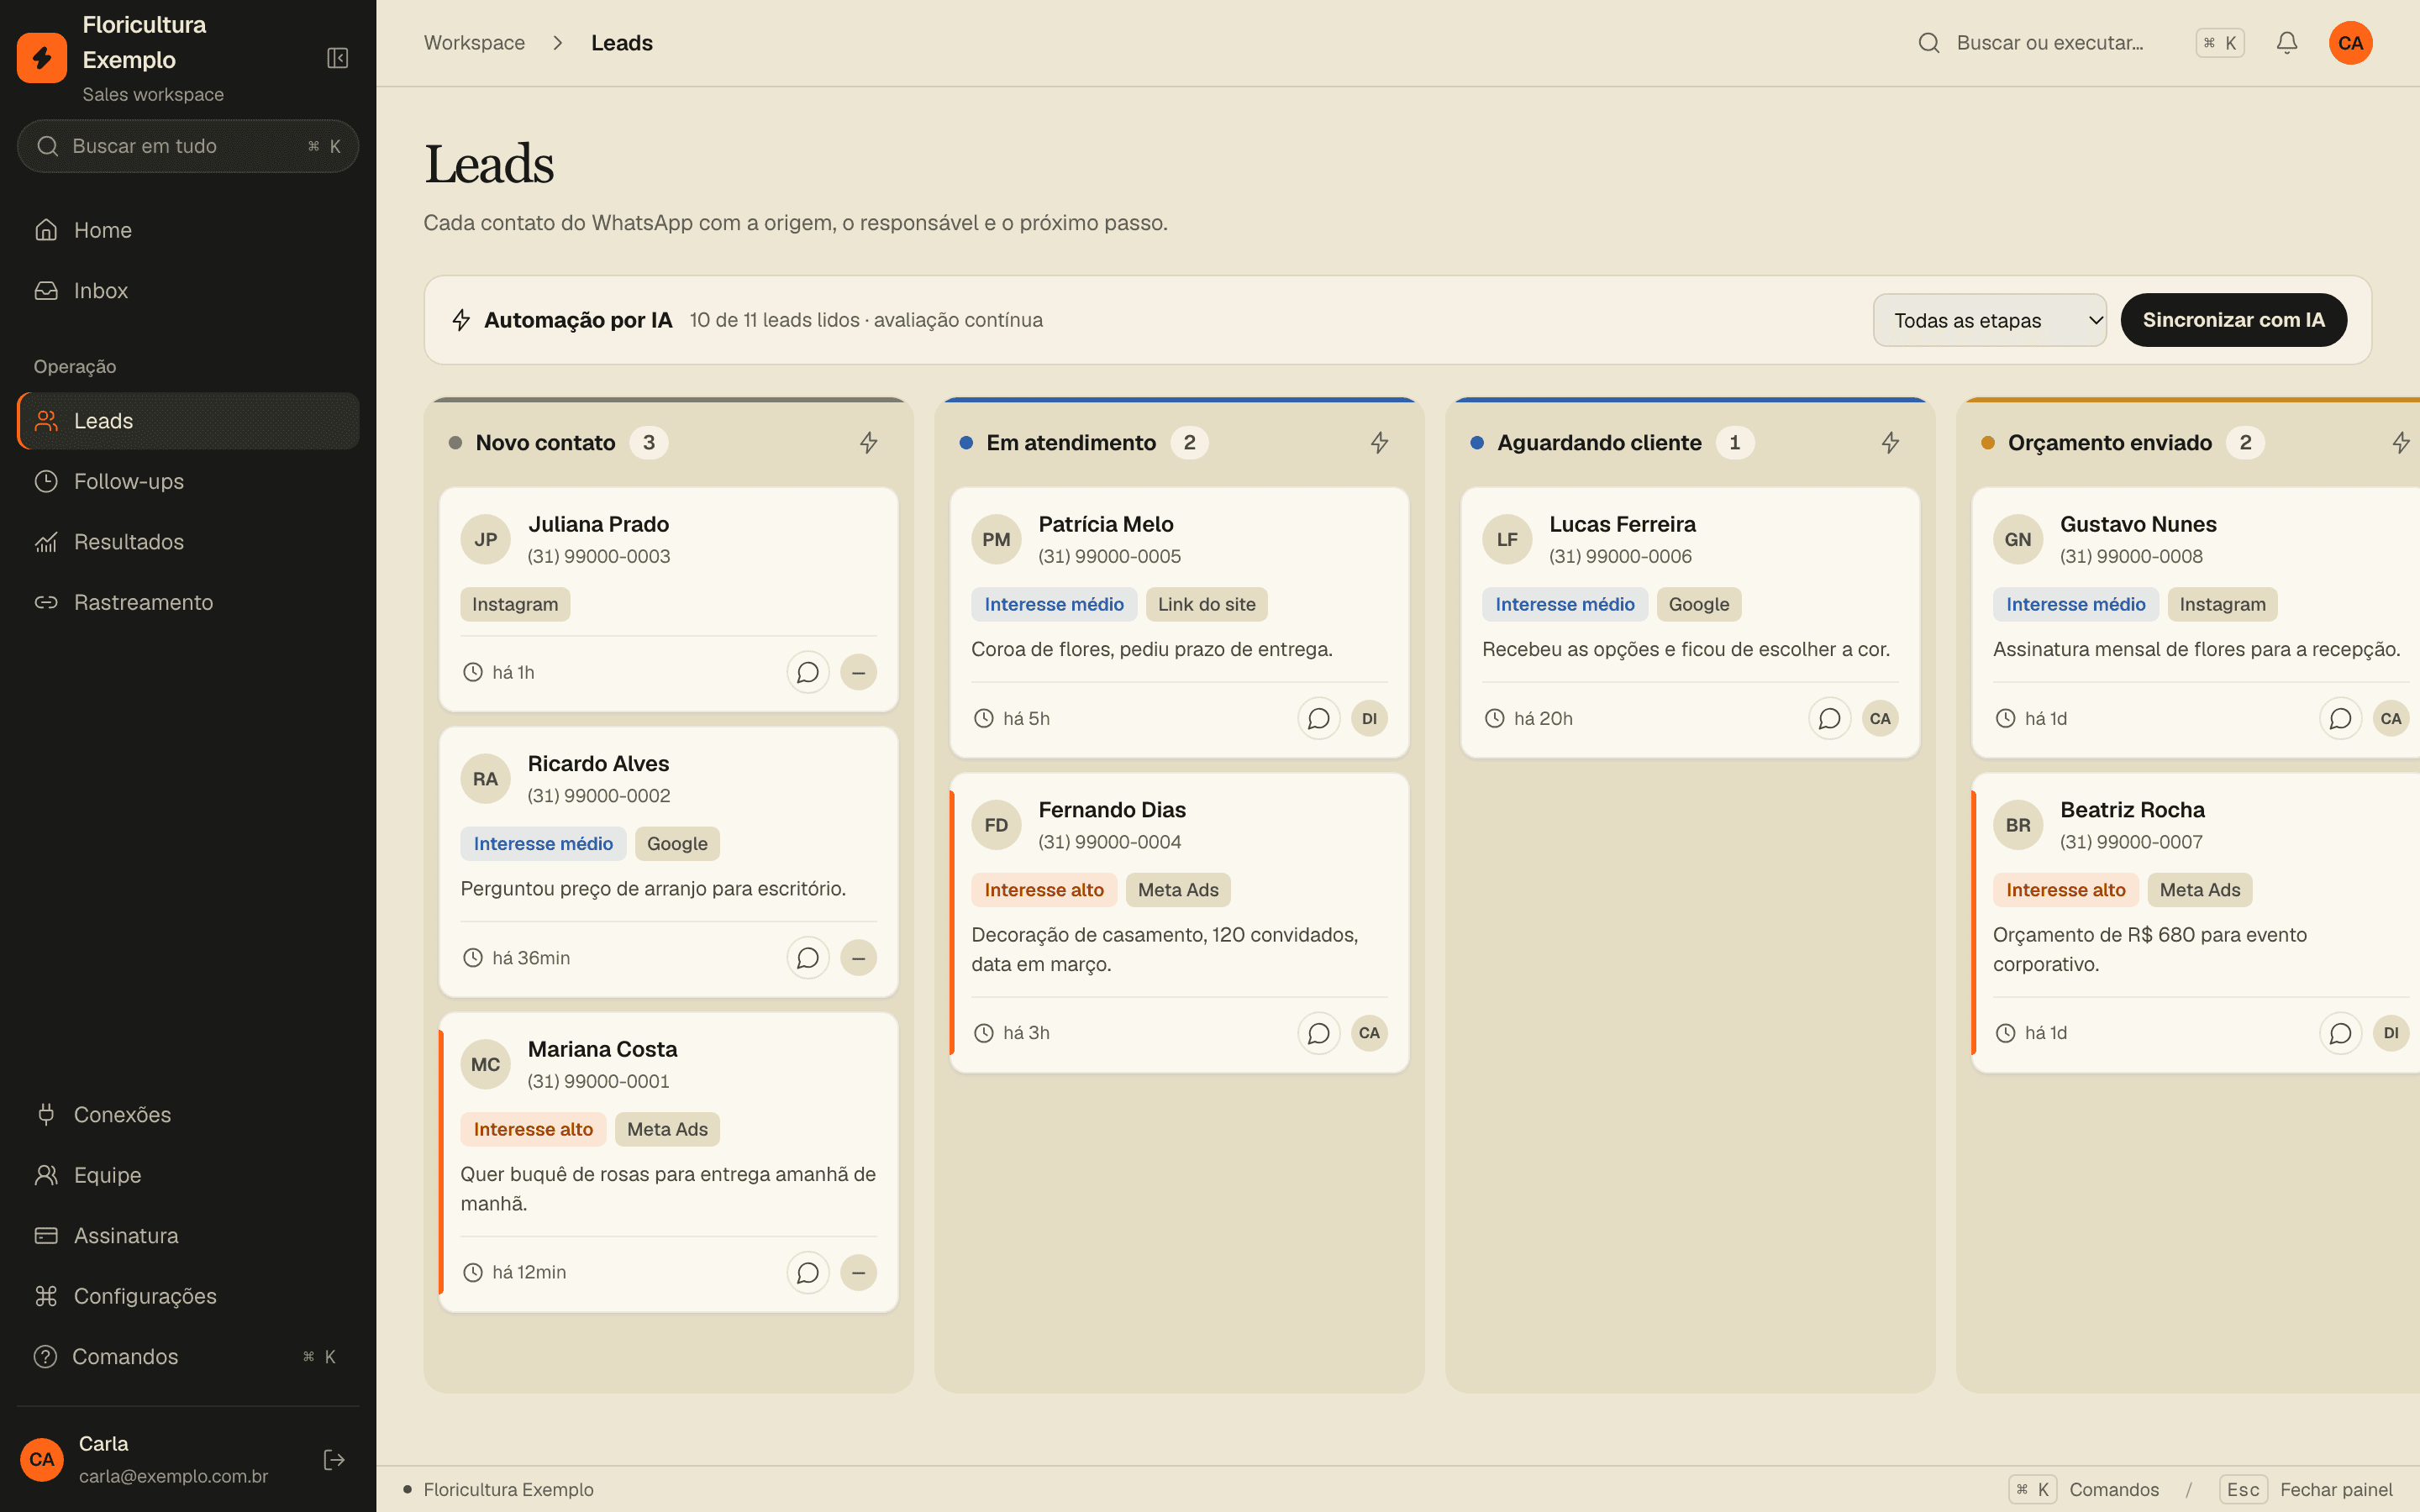Click Sincronizar com IA button

click(x=2233, y=320)
